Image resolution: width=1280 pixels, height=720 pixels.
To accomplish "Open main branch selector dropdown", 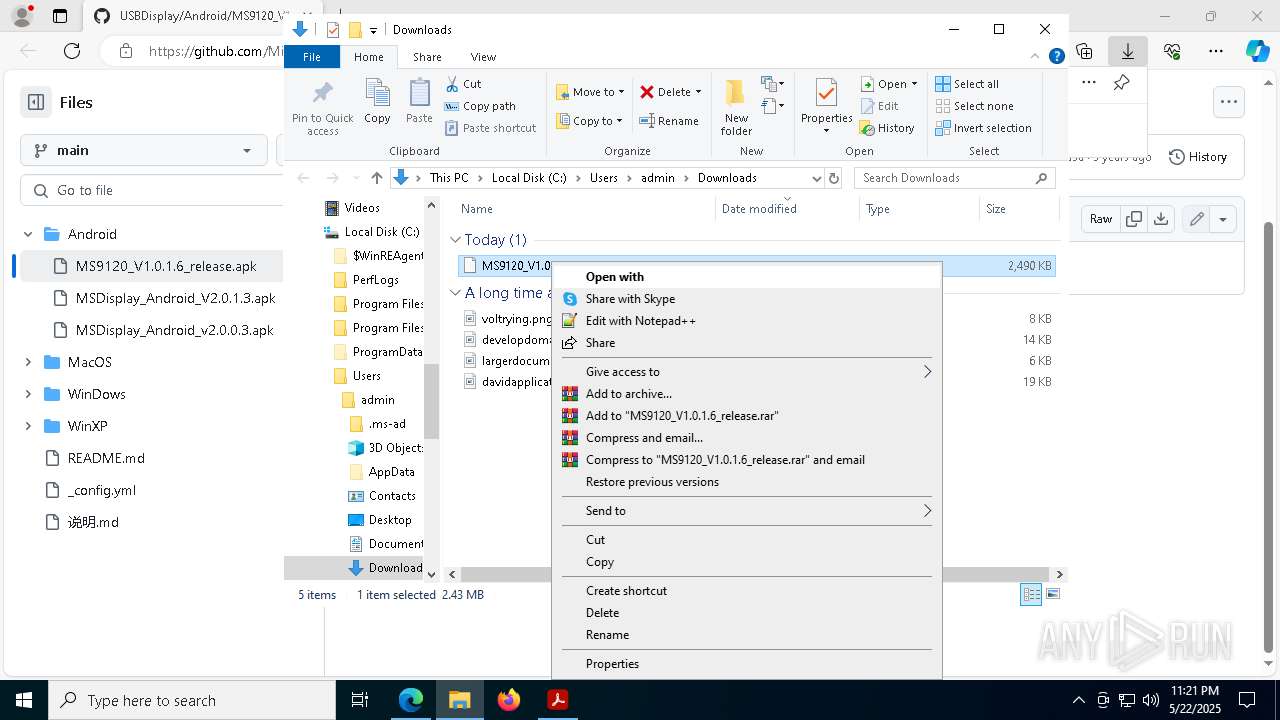I will click(x=143, y=150).
